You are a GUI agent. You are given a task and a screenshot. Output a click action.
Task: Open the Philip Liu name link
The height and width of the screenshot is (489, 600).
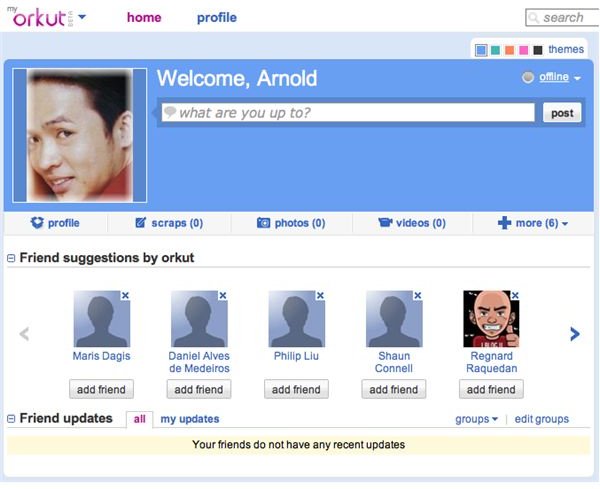296,356
